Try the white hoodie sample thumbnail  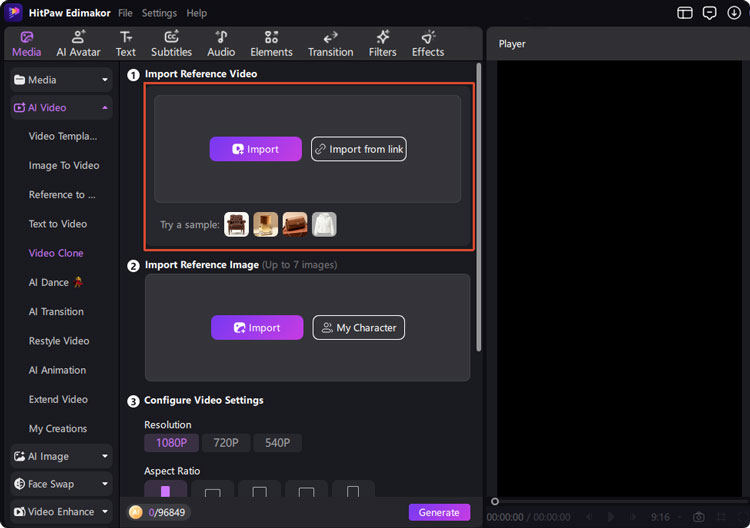click(x=324, y=224)
